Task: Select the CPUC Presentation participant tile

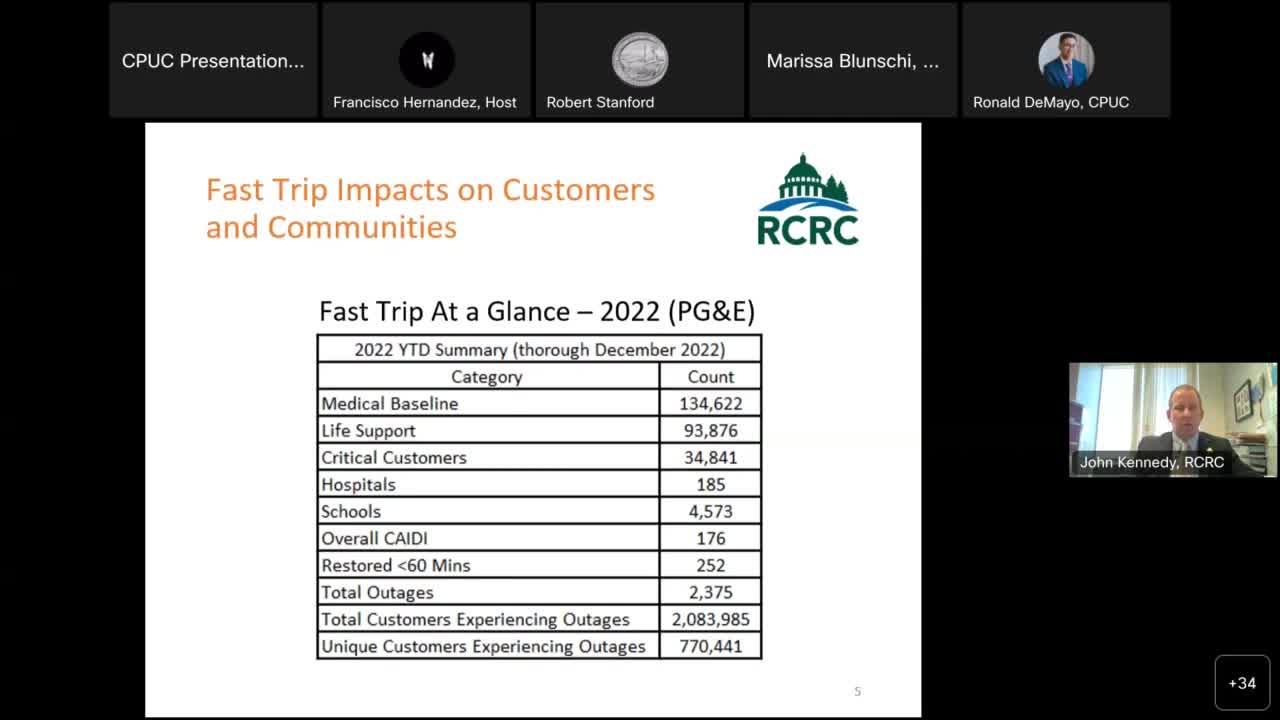Action: (213, 60)
